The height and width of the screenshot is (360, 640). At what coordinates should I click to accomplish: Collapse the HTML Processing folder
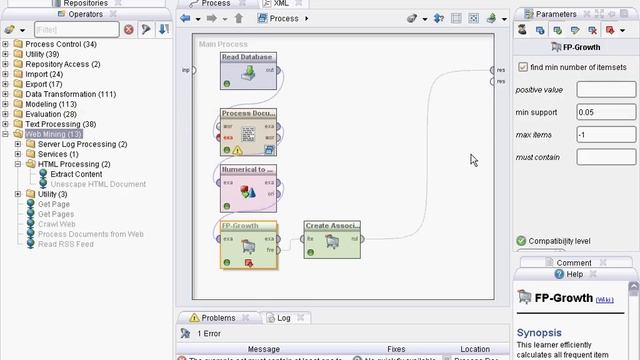pos(18,164)
